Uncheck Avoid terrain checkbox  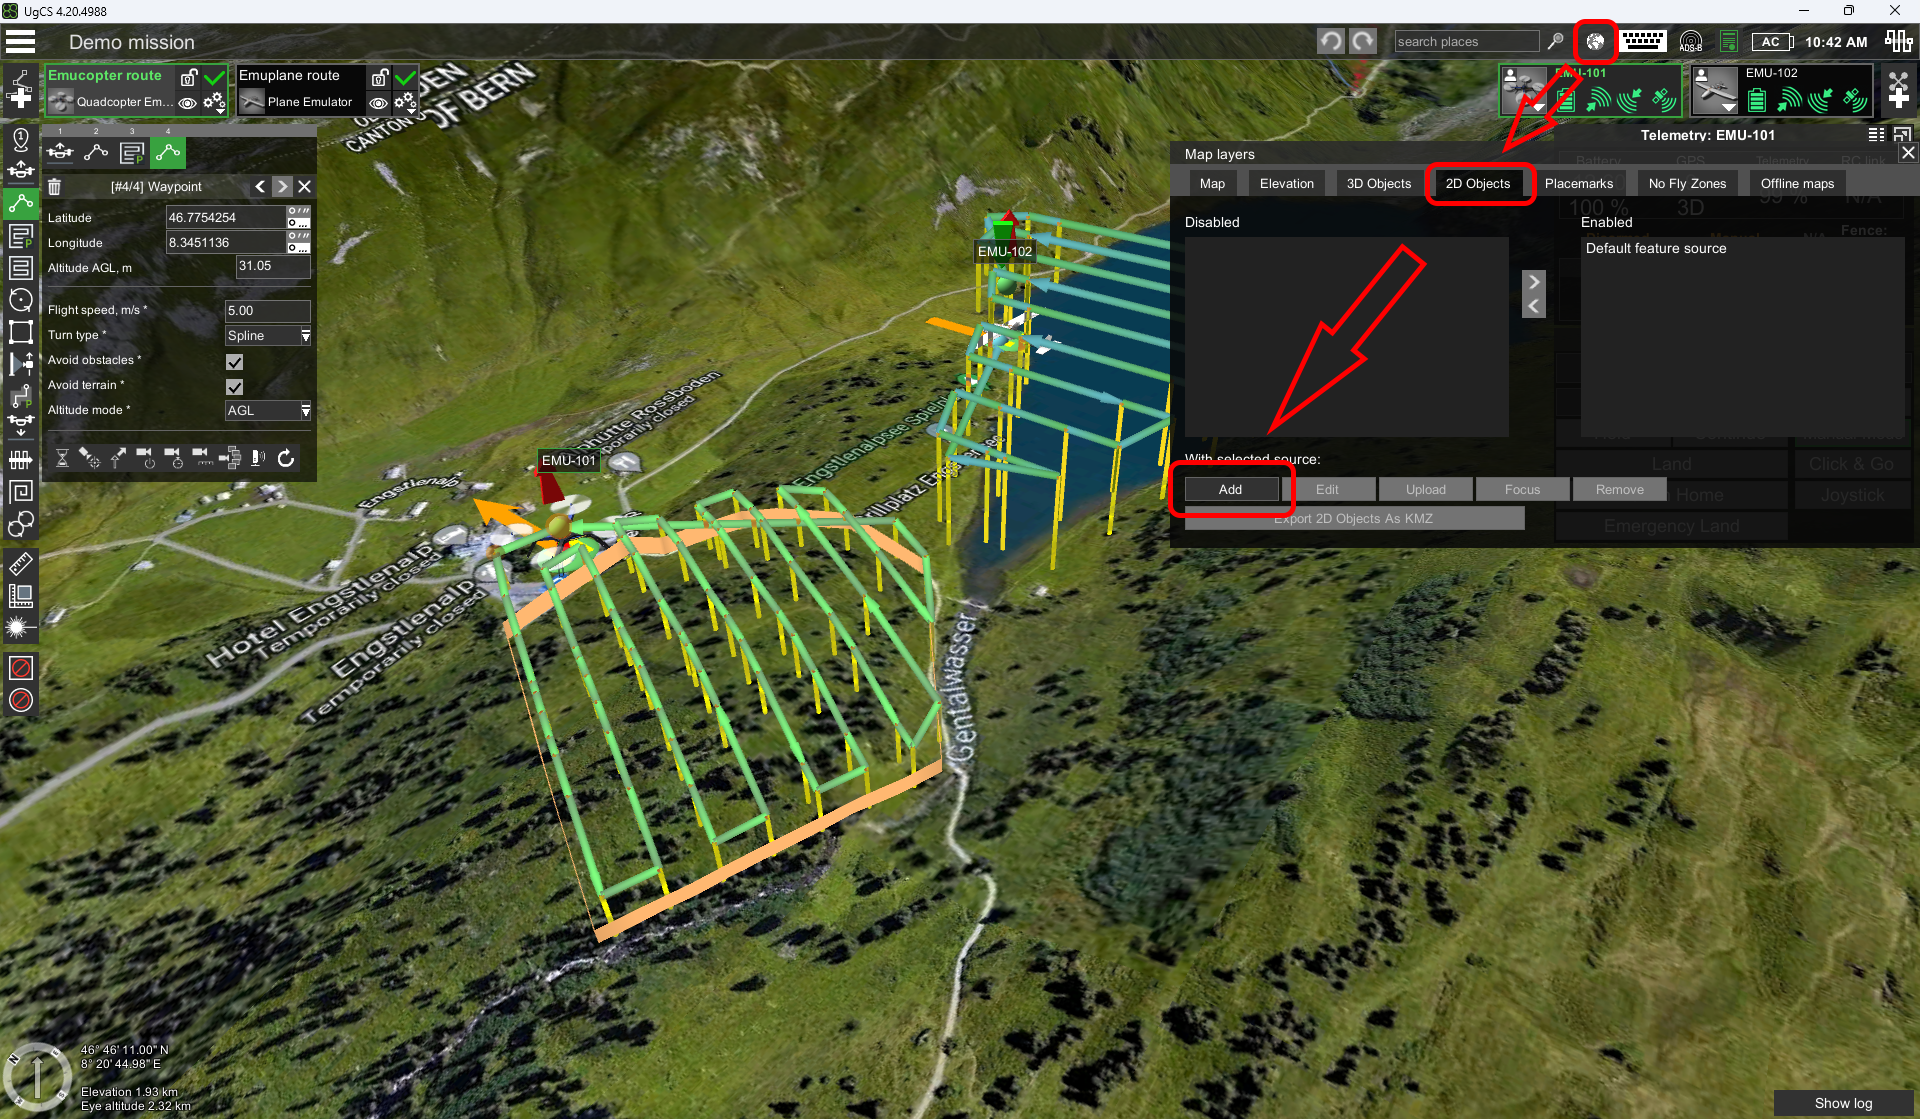(x=235, y=387)
